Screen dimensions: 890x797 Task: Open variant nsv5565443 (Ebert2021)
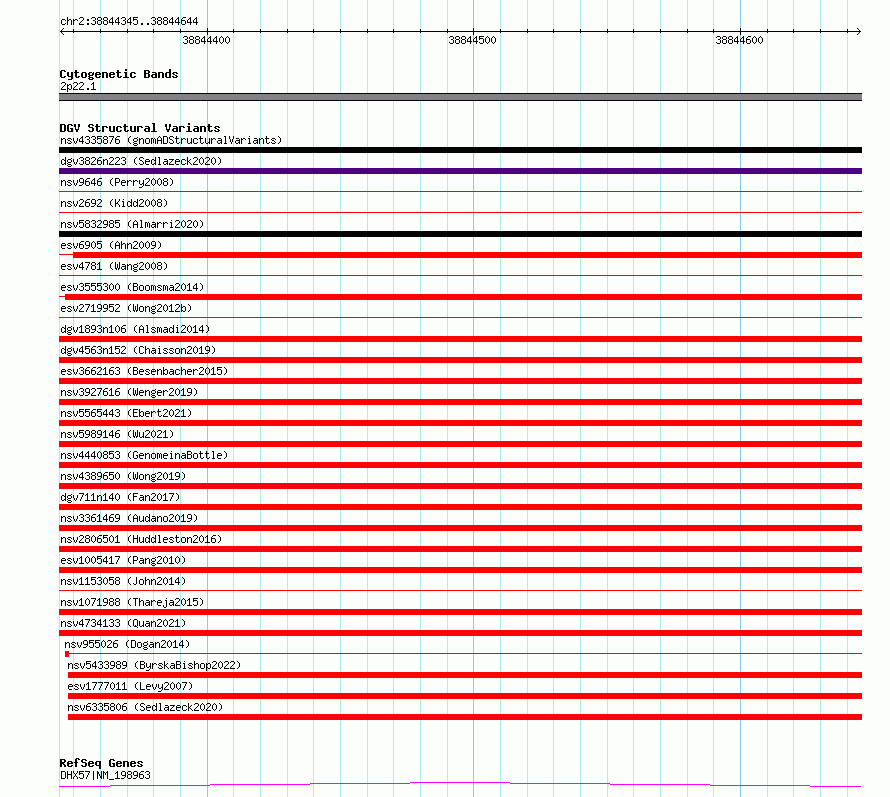coord(126,413)
